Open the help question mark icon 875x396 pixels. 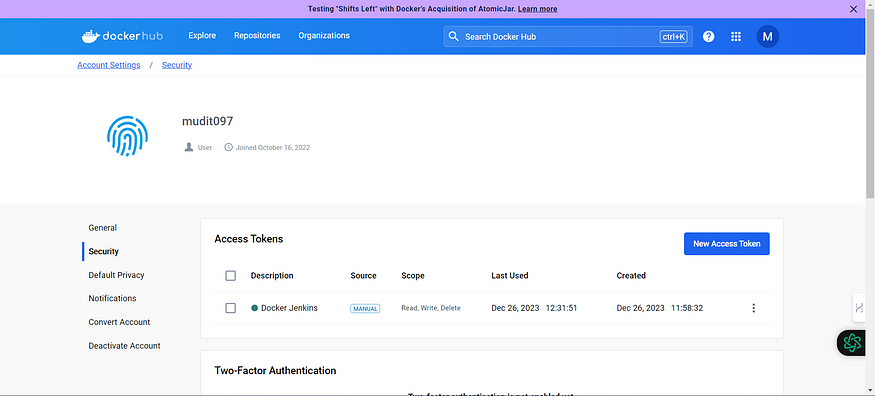tap(708, 36)
